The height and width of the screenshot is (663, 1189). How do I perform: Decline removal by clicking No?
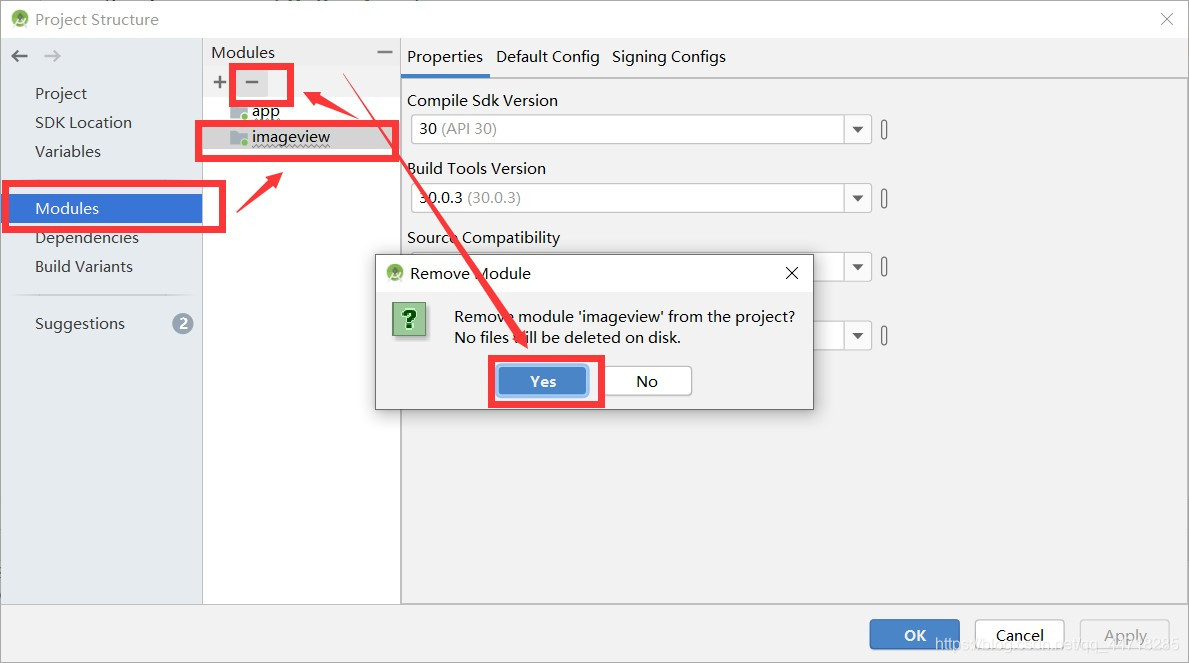[647, 382]
